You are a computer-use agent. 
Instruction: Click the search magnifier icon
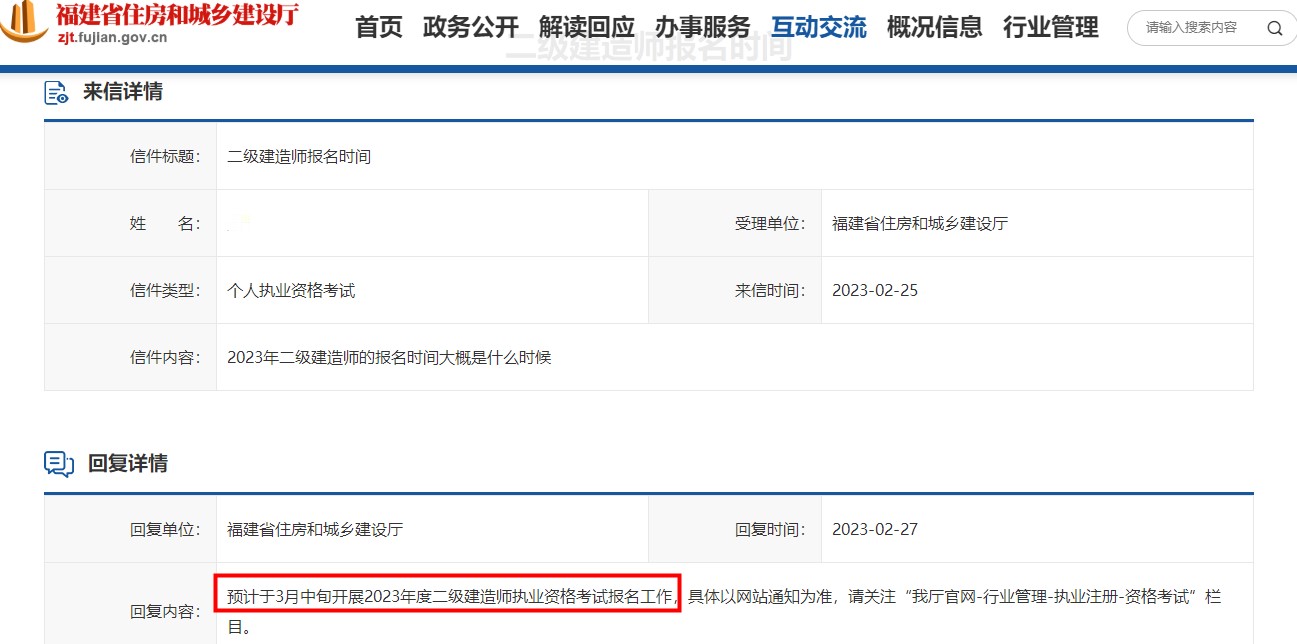[x=1274, y=28]
